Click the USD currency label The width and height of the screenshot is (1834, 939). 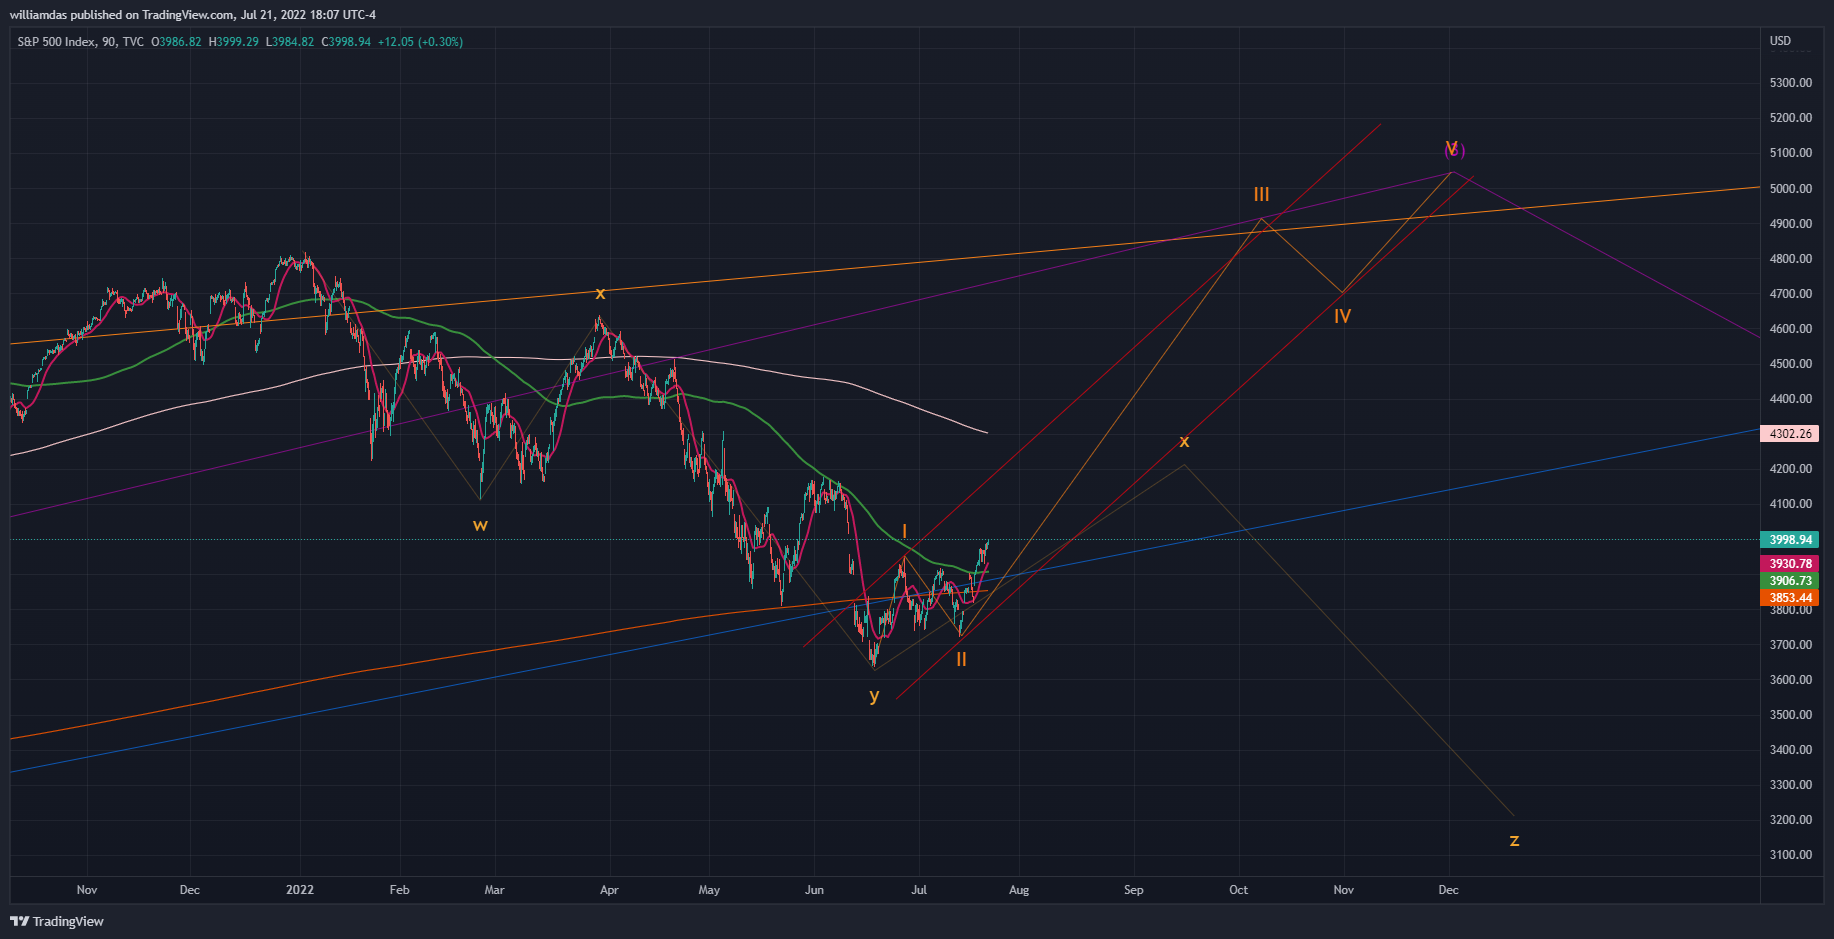point(1780,41)
